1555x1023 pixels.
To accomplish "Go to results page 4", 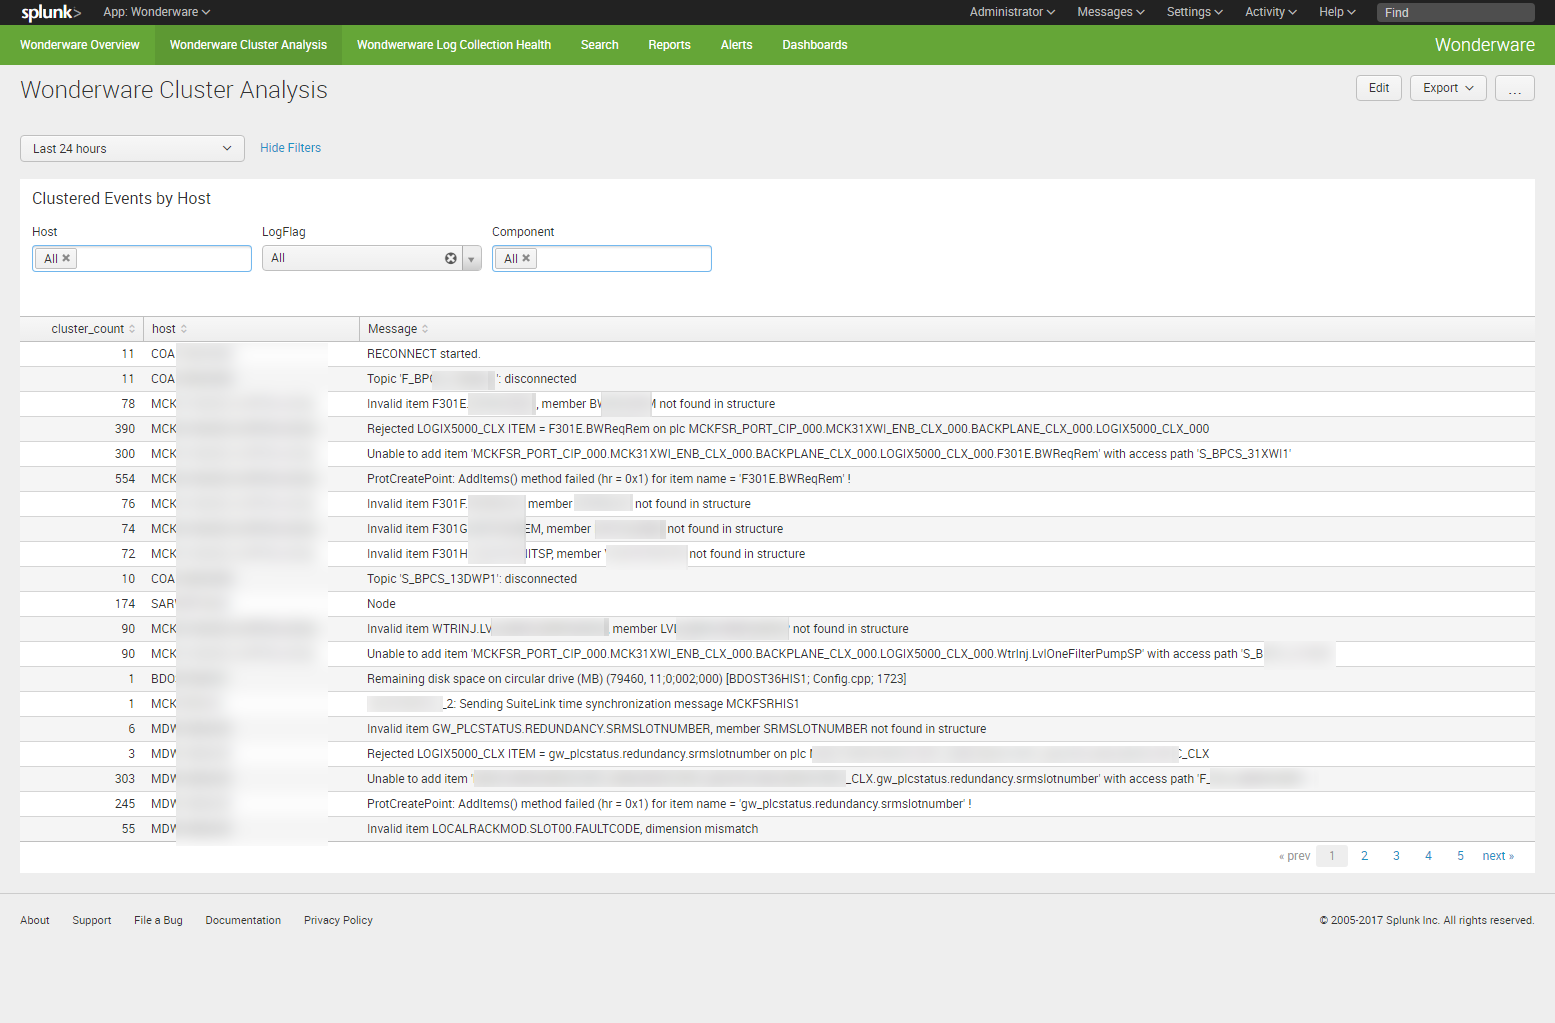I will (x=1428, y=856).
